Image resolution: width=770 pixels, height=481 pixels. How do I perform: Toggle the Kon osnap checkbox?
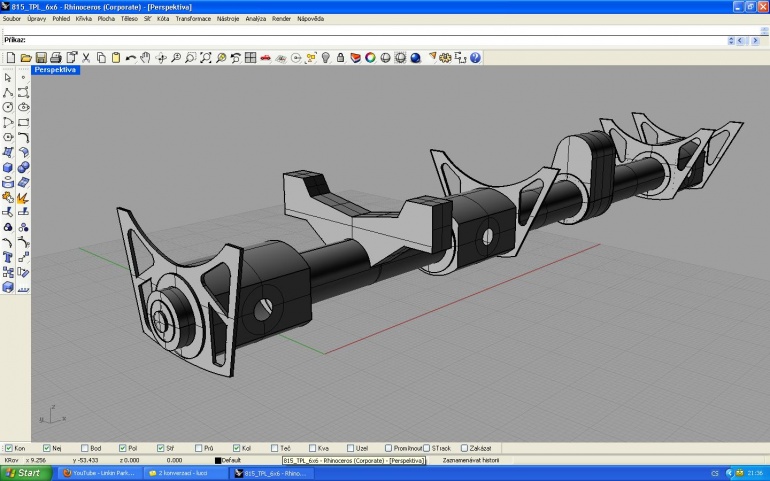pyautogui.click(x=8, y=448)
